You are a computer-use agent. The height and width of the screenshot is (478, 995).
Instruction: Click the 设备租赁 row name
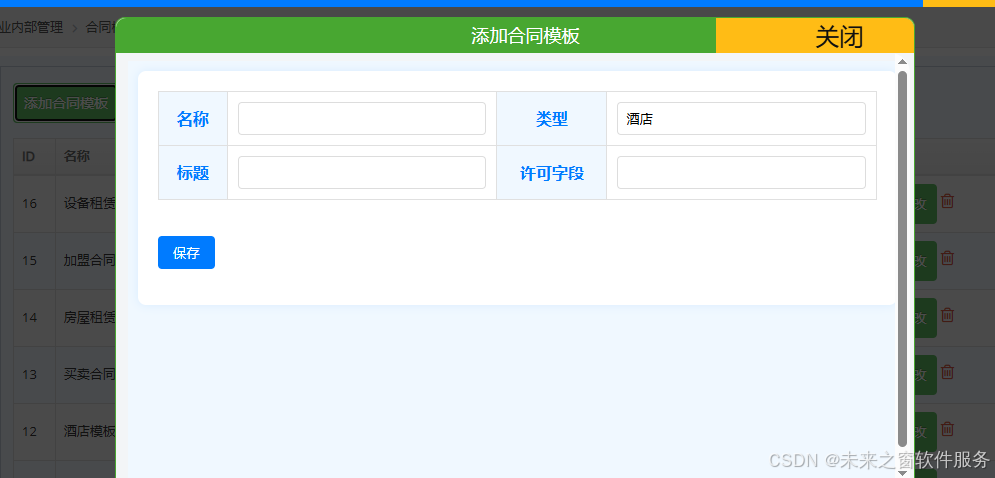pos(89,204)
